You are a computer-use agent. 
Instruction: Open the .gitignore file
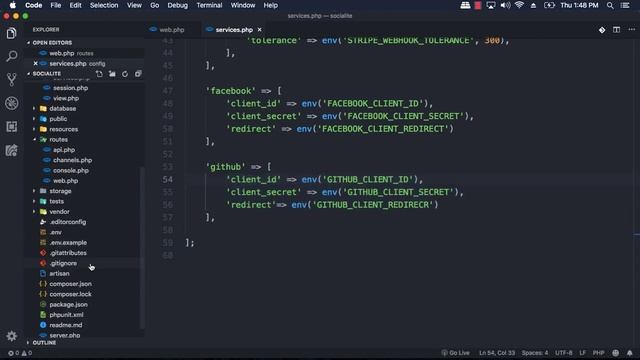[x=63, y=263]
